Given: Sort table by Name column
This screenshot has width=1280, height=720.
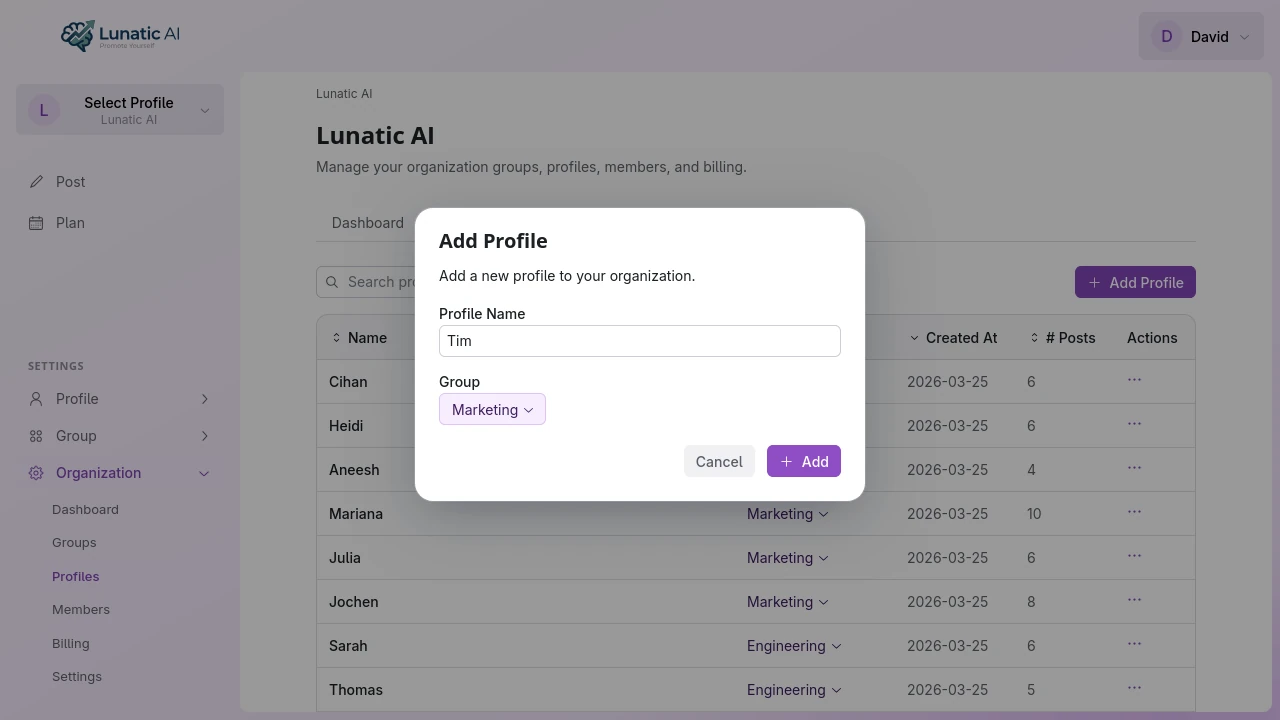Looking at the screenshot, I should point(359,338).
